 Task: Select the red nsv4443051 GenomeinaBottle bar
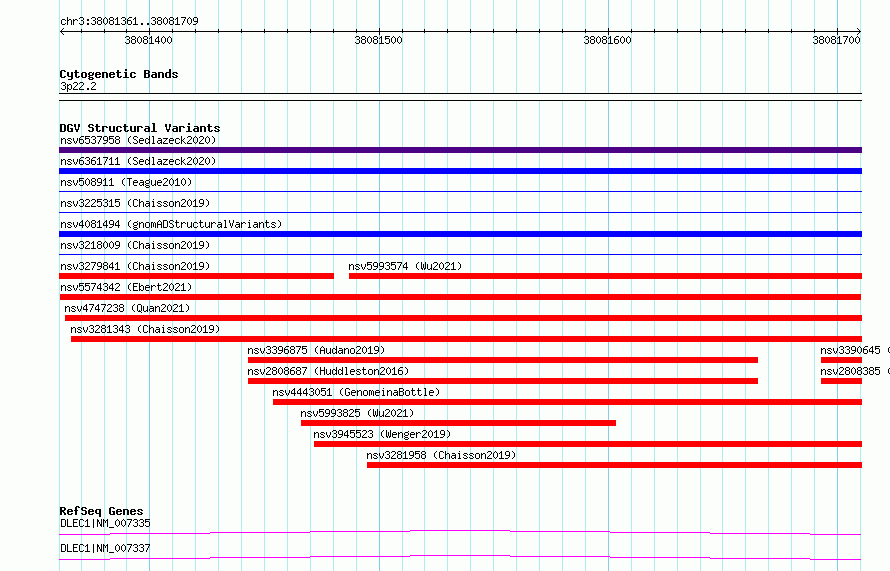click(568, 402)
